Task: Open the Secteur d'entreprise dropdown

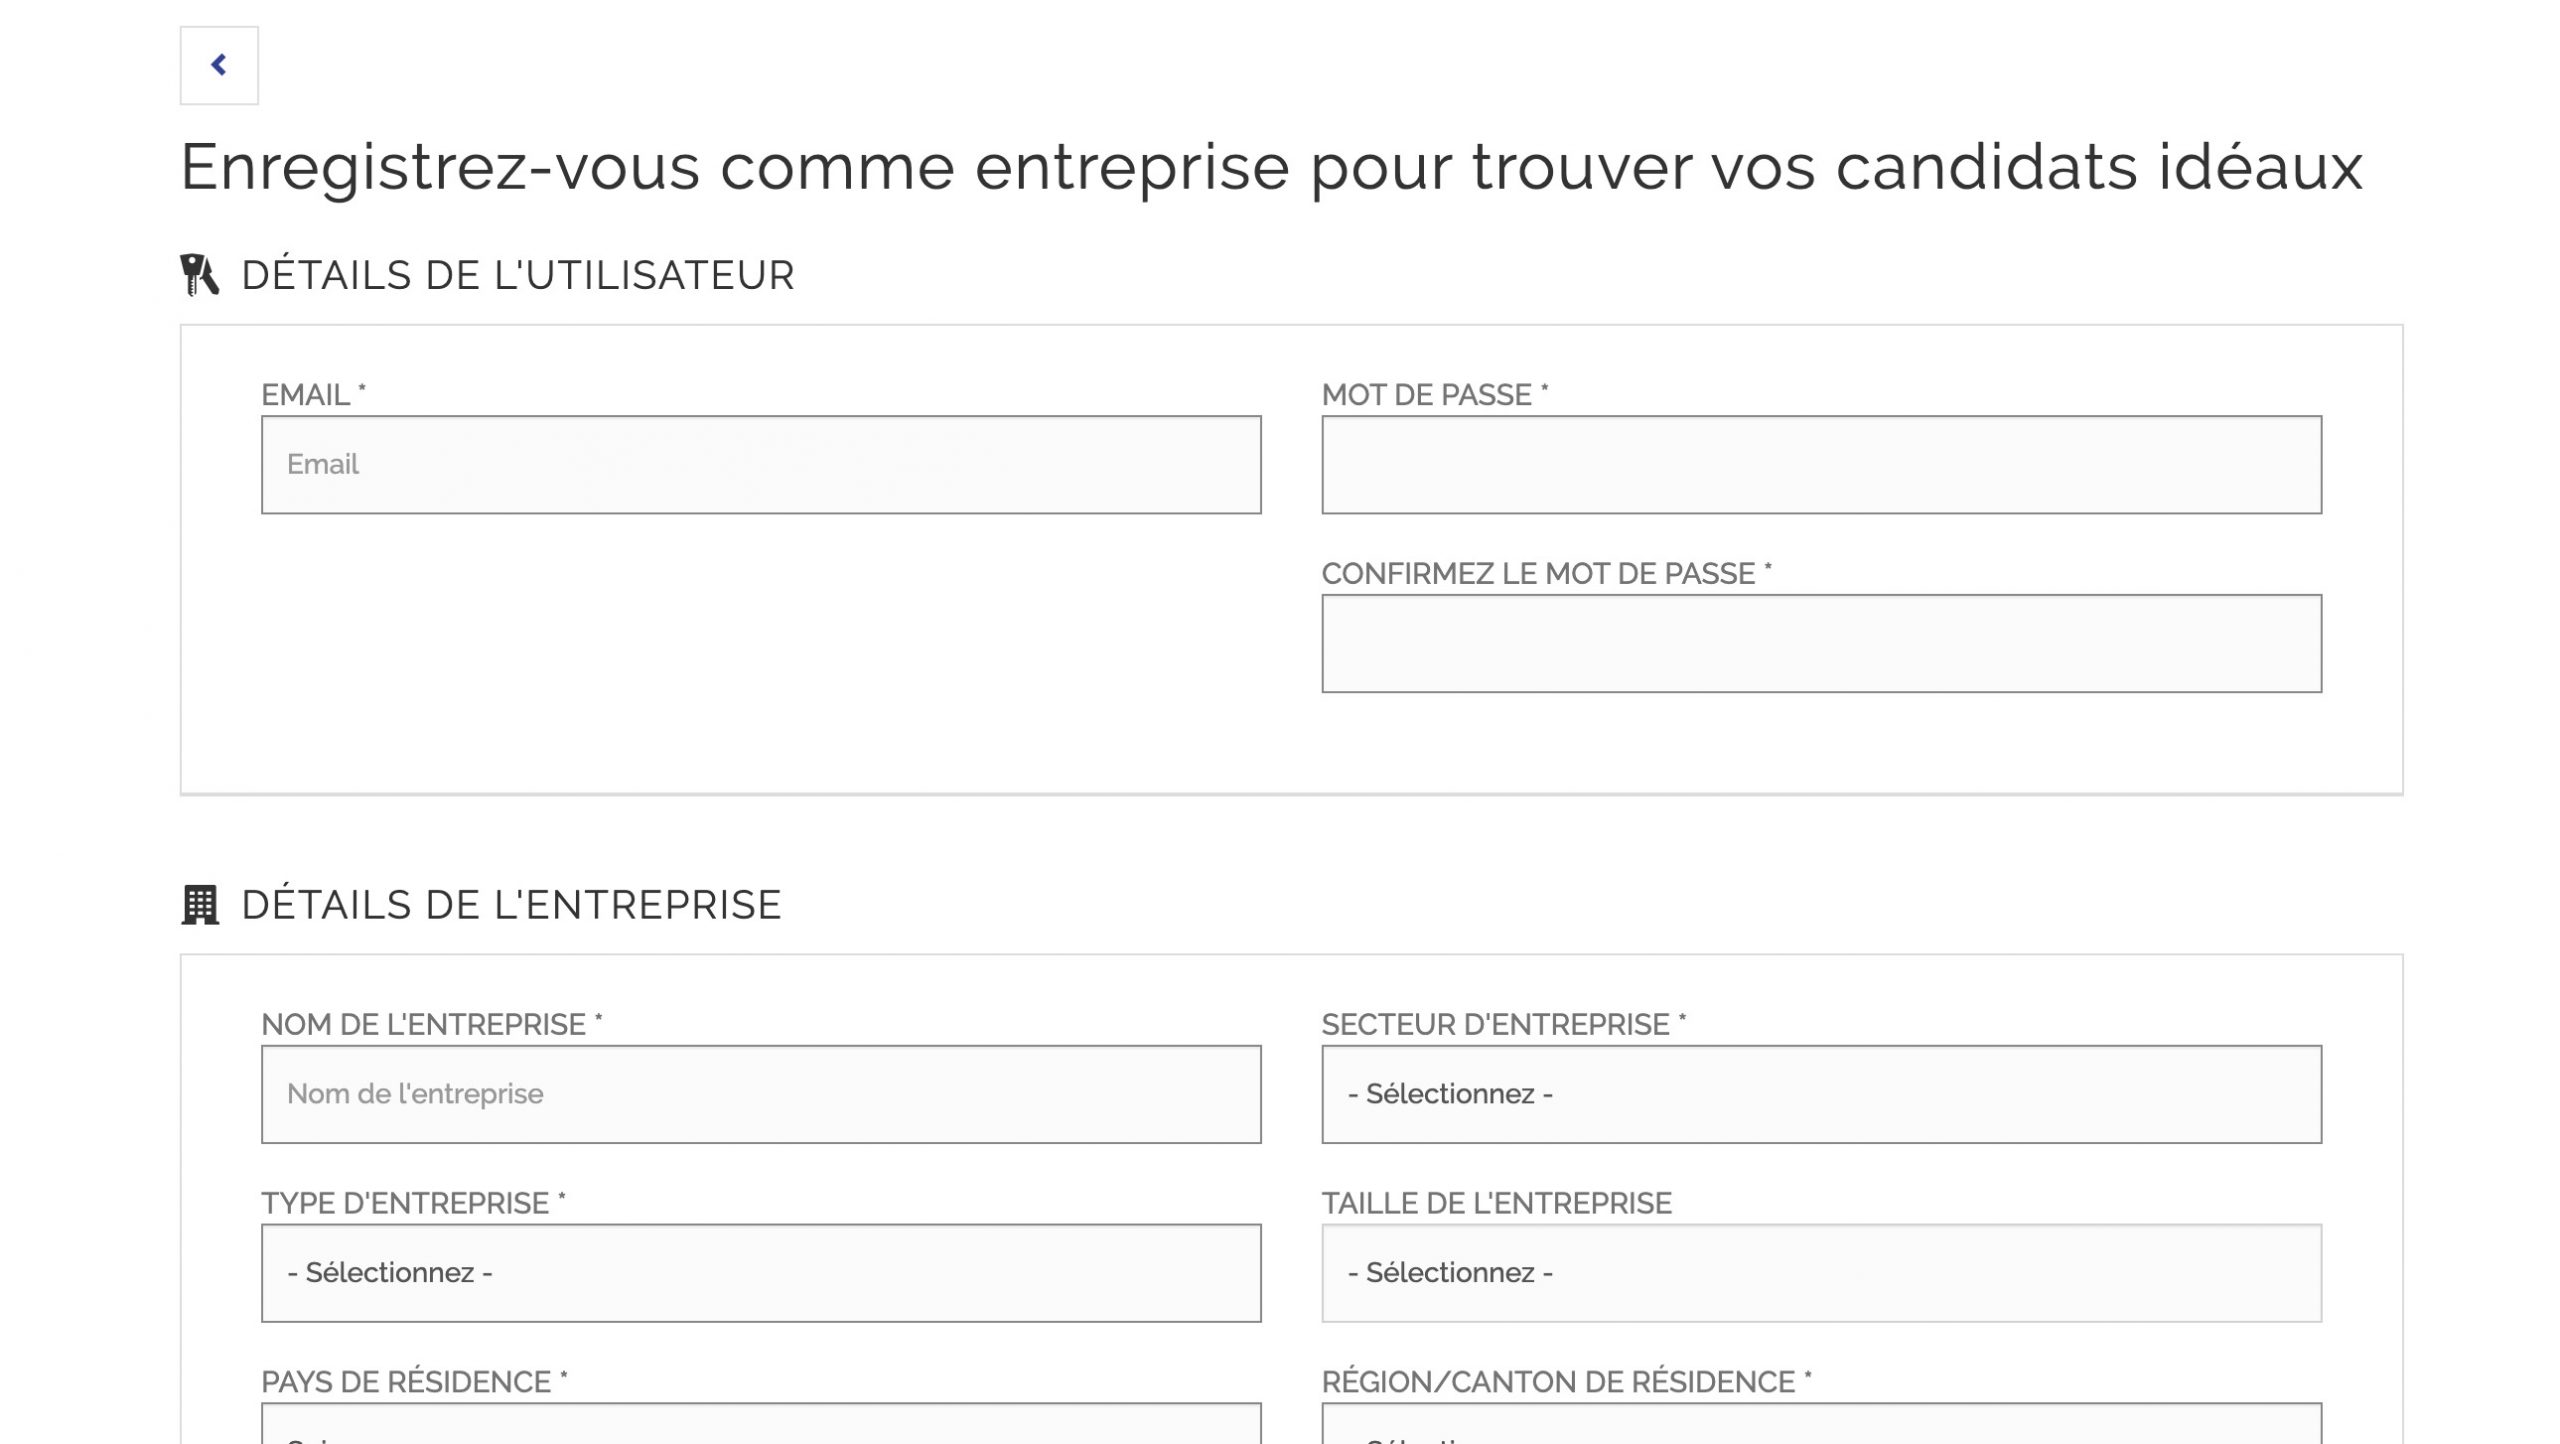Action: click(x=1821, y=1094)
